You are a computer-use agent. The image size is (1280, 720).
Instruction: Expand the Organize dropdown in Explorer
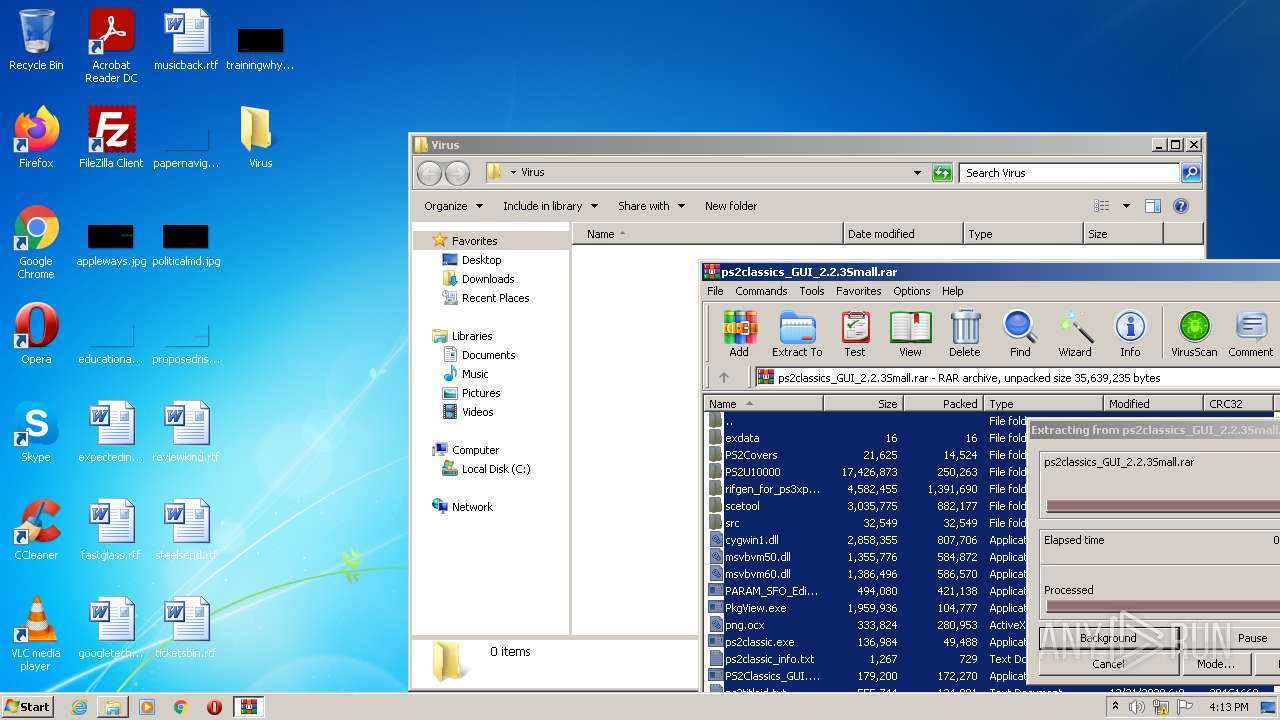coord(453,206)
